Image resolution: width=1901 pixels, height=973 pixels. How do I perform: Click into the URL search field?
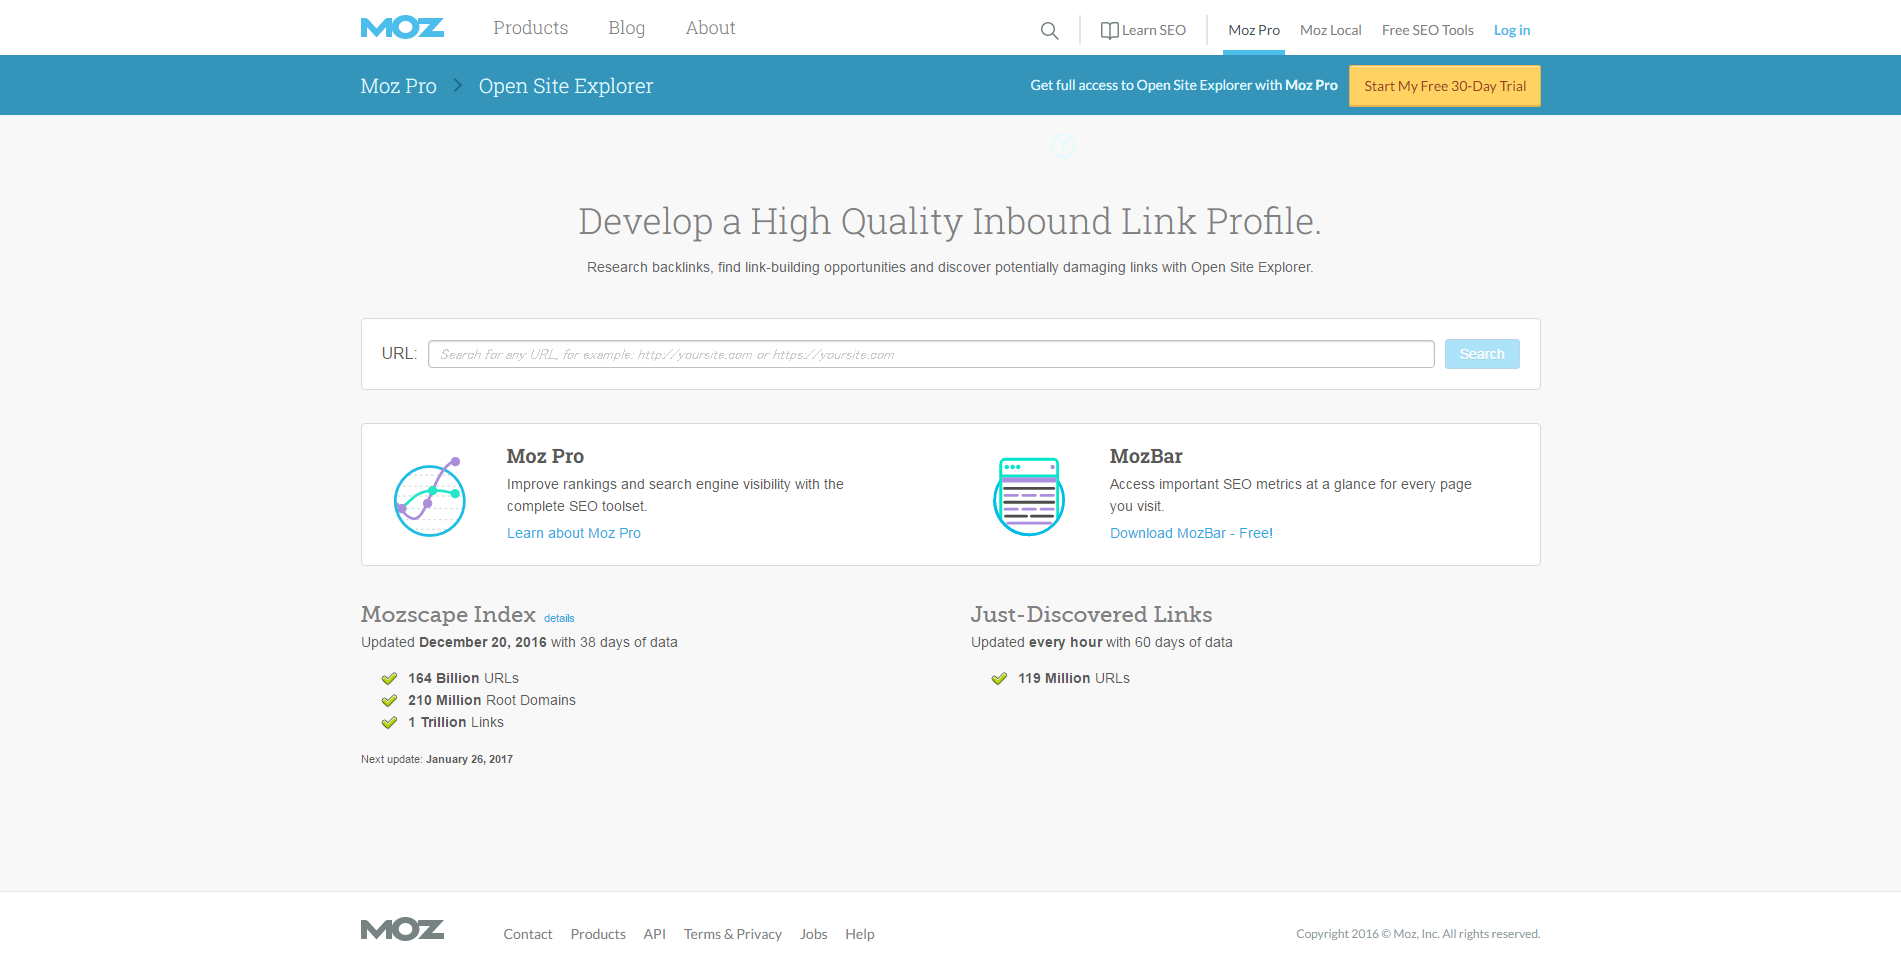931,354
